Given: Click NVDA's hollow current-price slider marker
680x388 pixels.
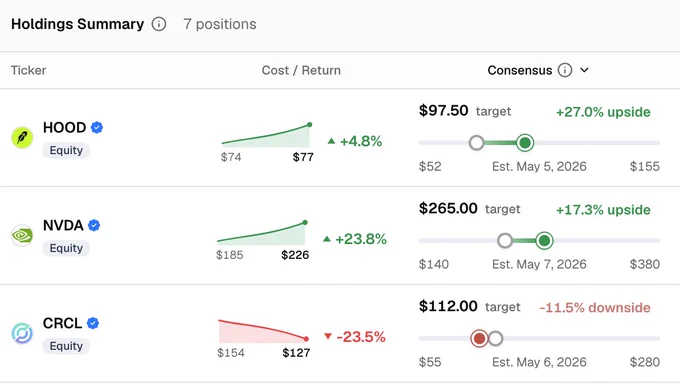Looking at the screenshot, I should 505,241.
